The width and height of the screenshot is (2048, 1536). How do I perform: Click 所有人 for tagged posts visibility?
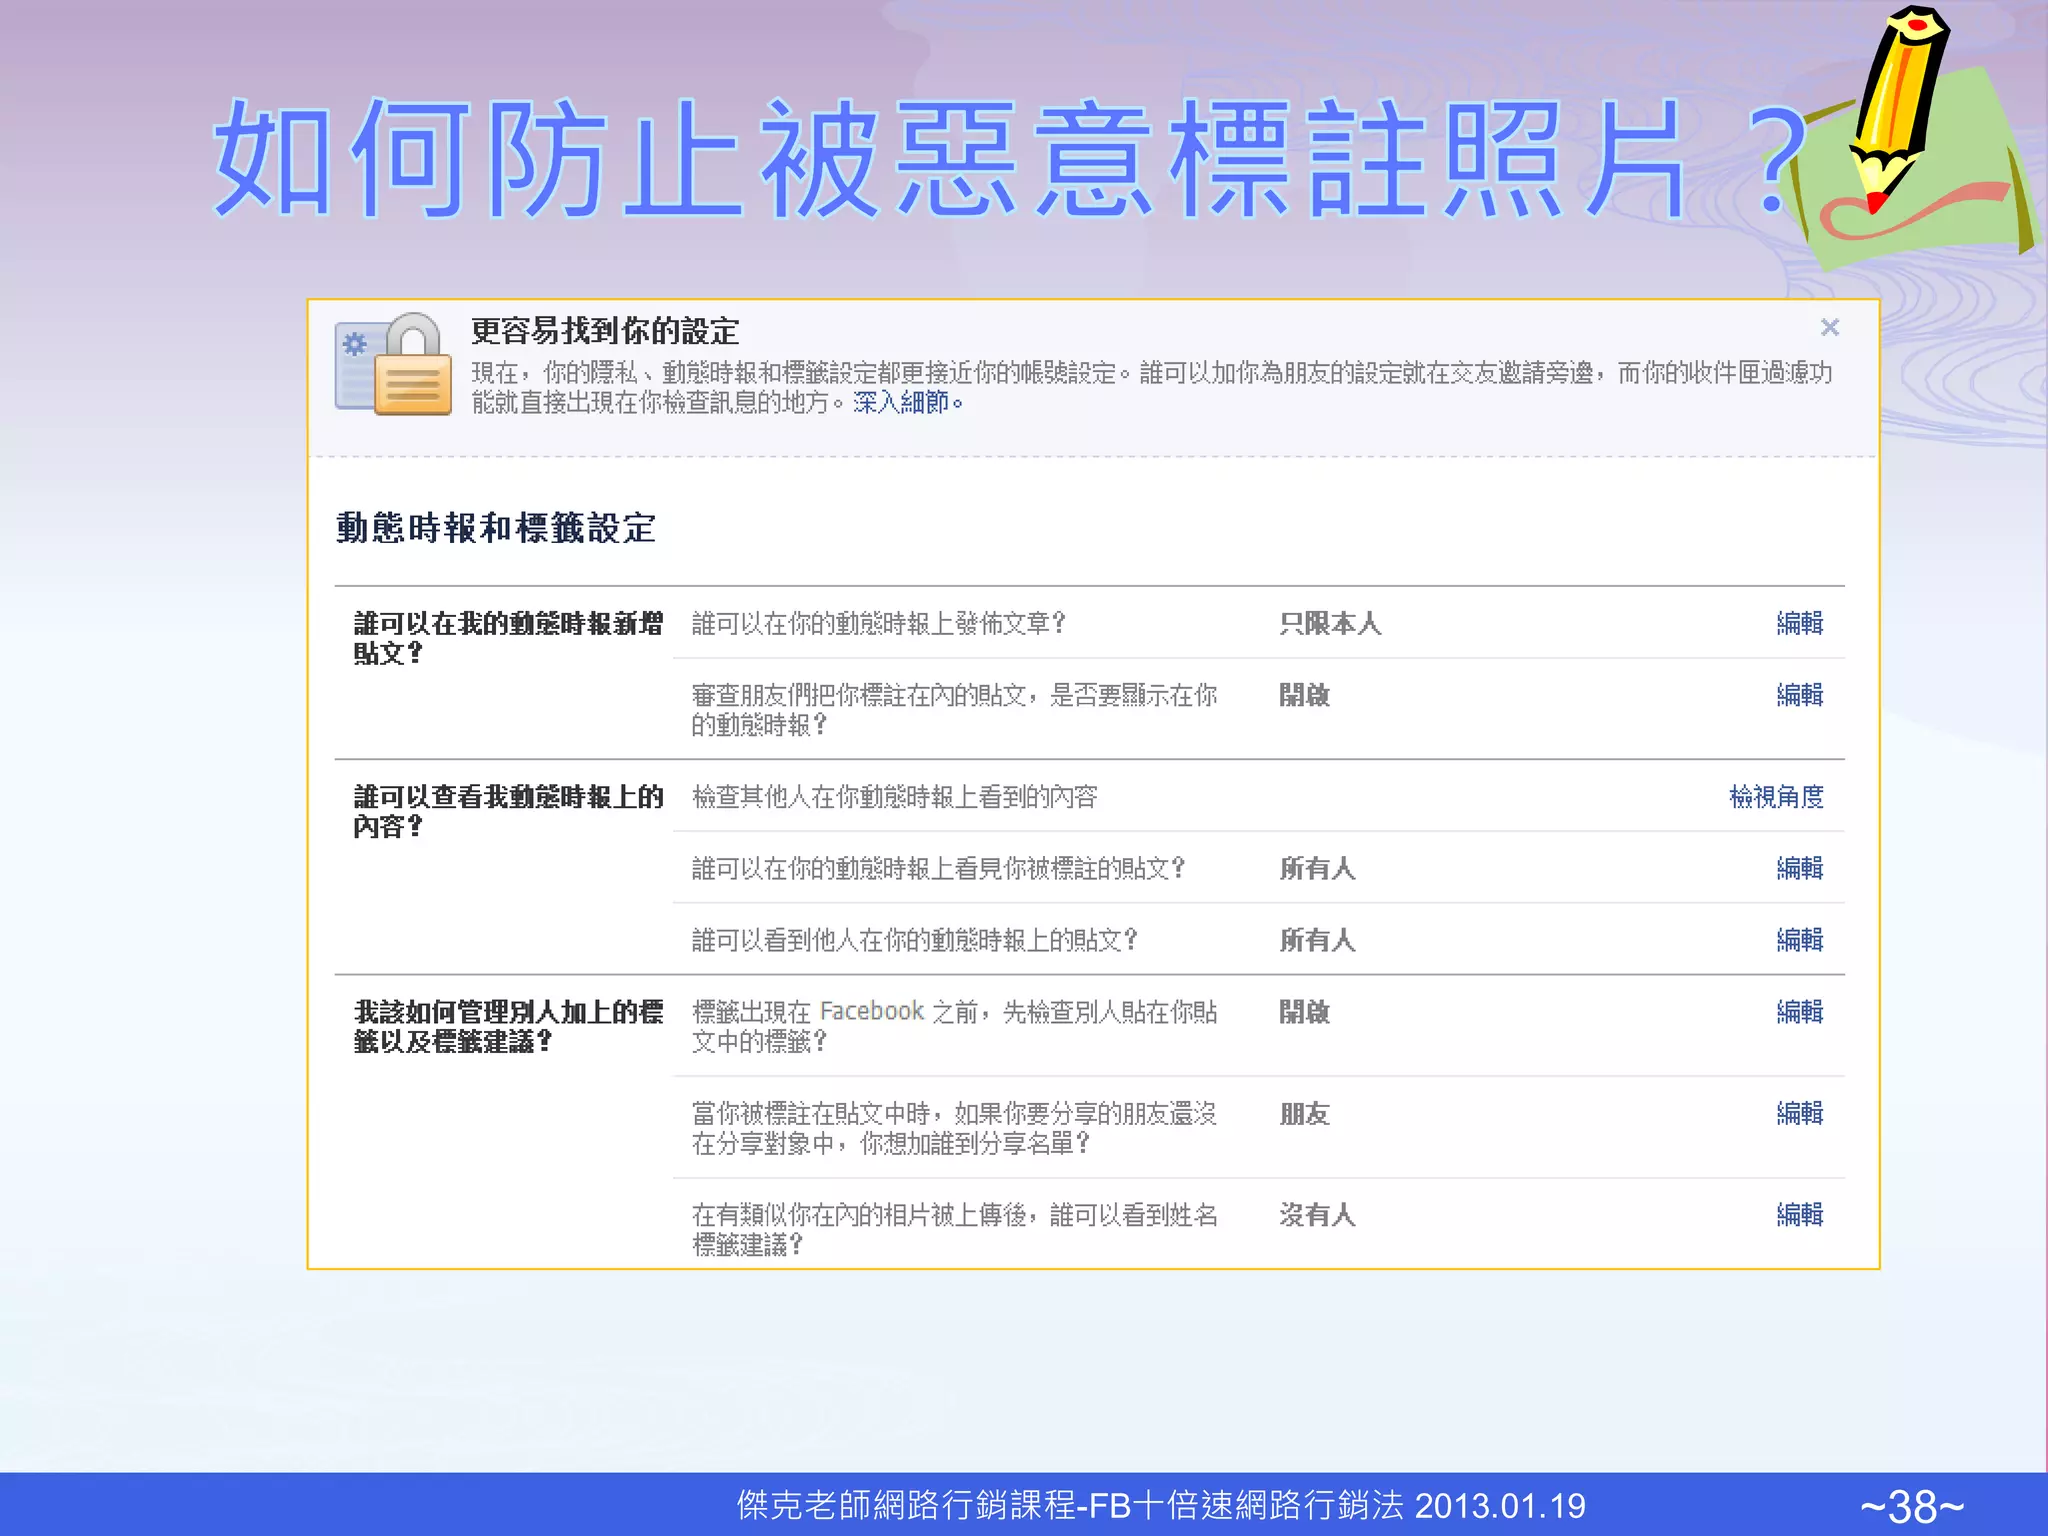pos(1317,868)
